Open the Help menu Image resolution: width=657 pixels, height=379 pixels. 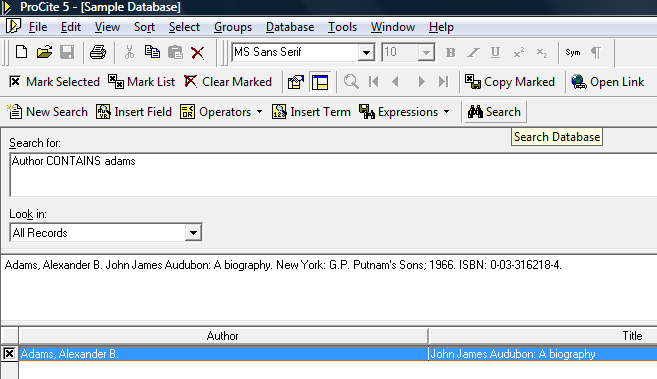[x=441, y=27]
